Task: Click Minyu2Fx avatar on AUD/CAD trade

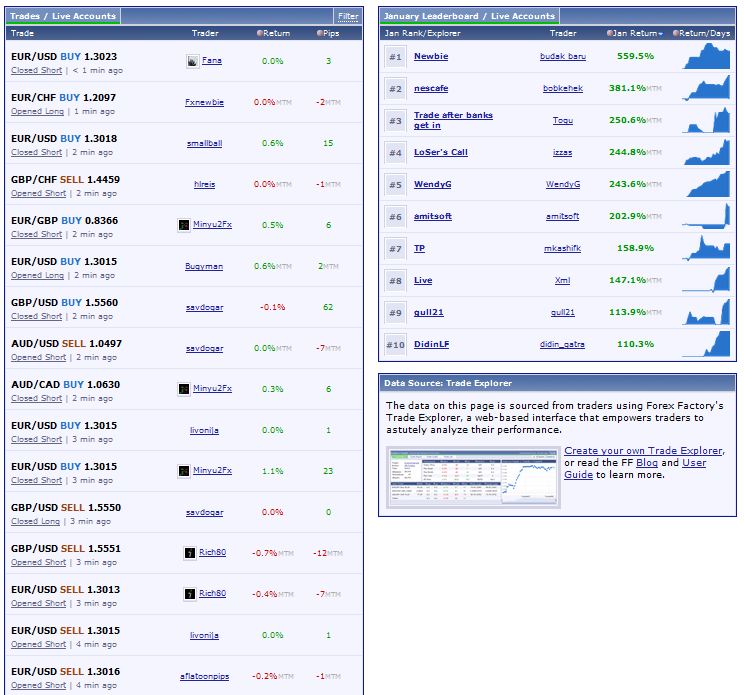Action: (x=183, y=389)
